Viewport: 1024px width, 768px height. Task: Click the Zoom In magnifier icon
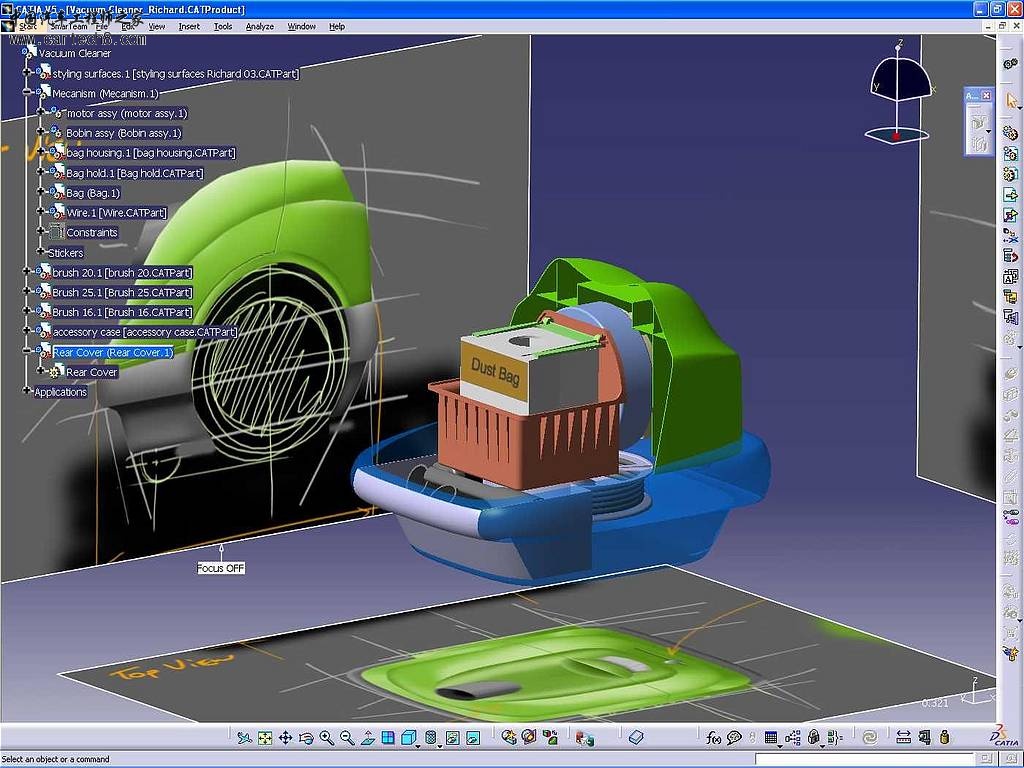coord(327,738)
